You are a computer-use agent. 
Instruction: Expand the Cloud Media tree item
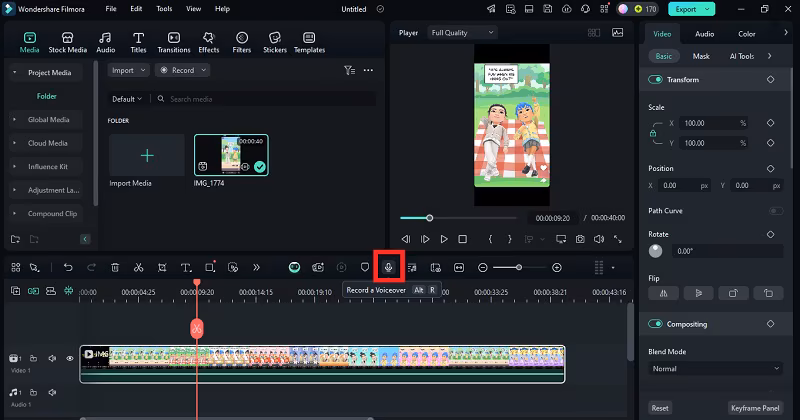tap(14, 143)
